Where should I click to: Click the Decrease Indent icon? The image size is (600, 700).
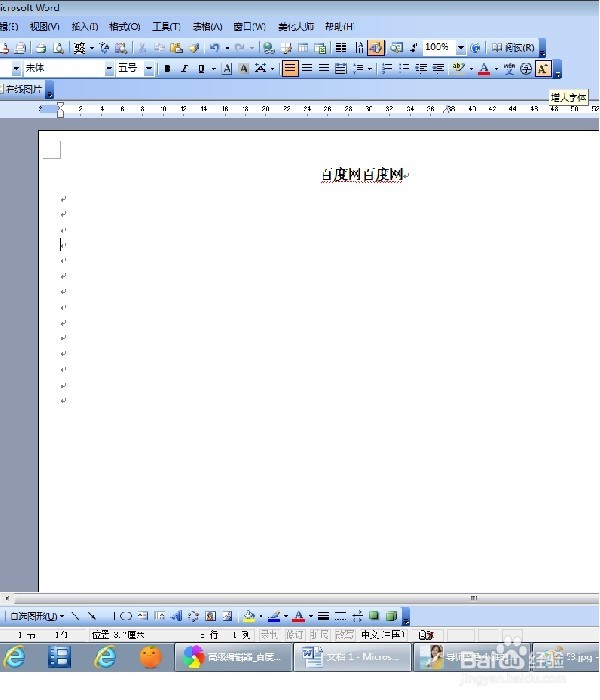point(421,68)
